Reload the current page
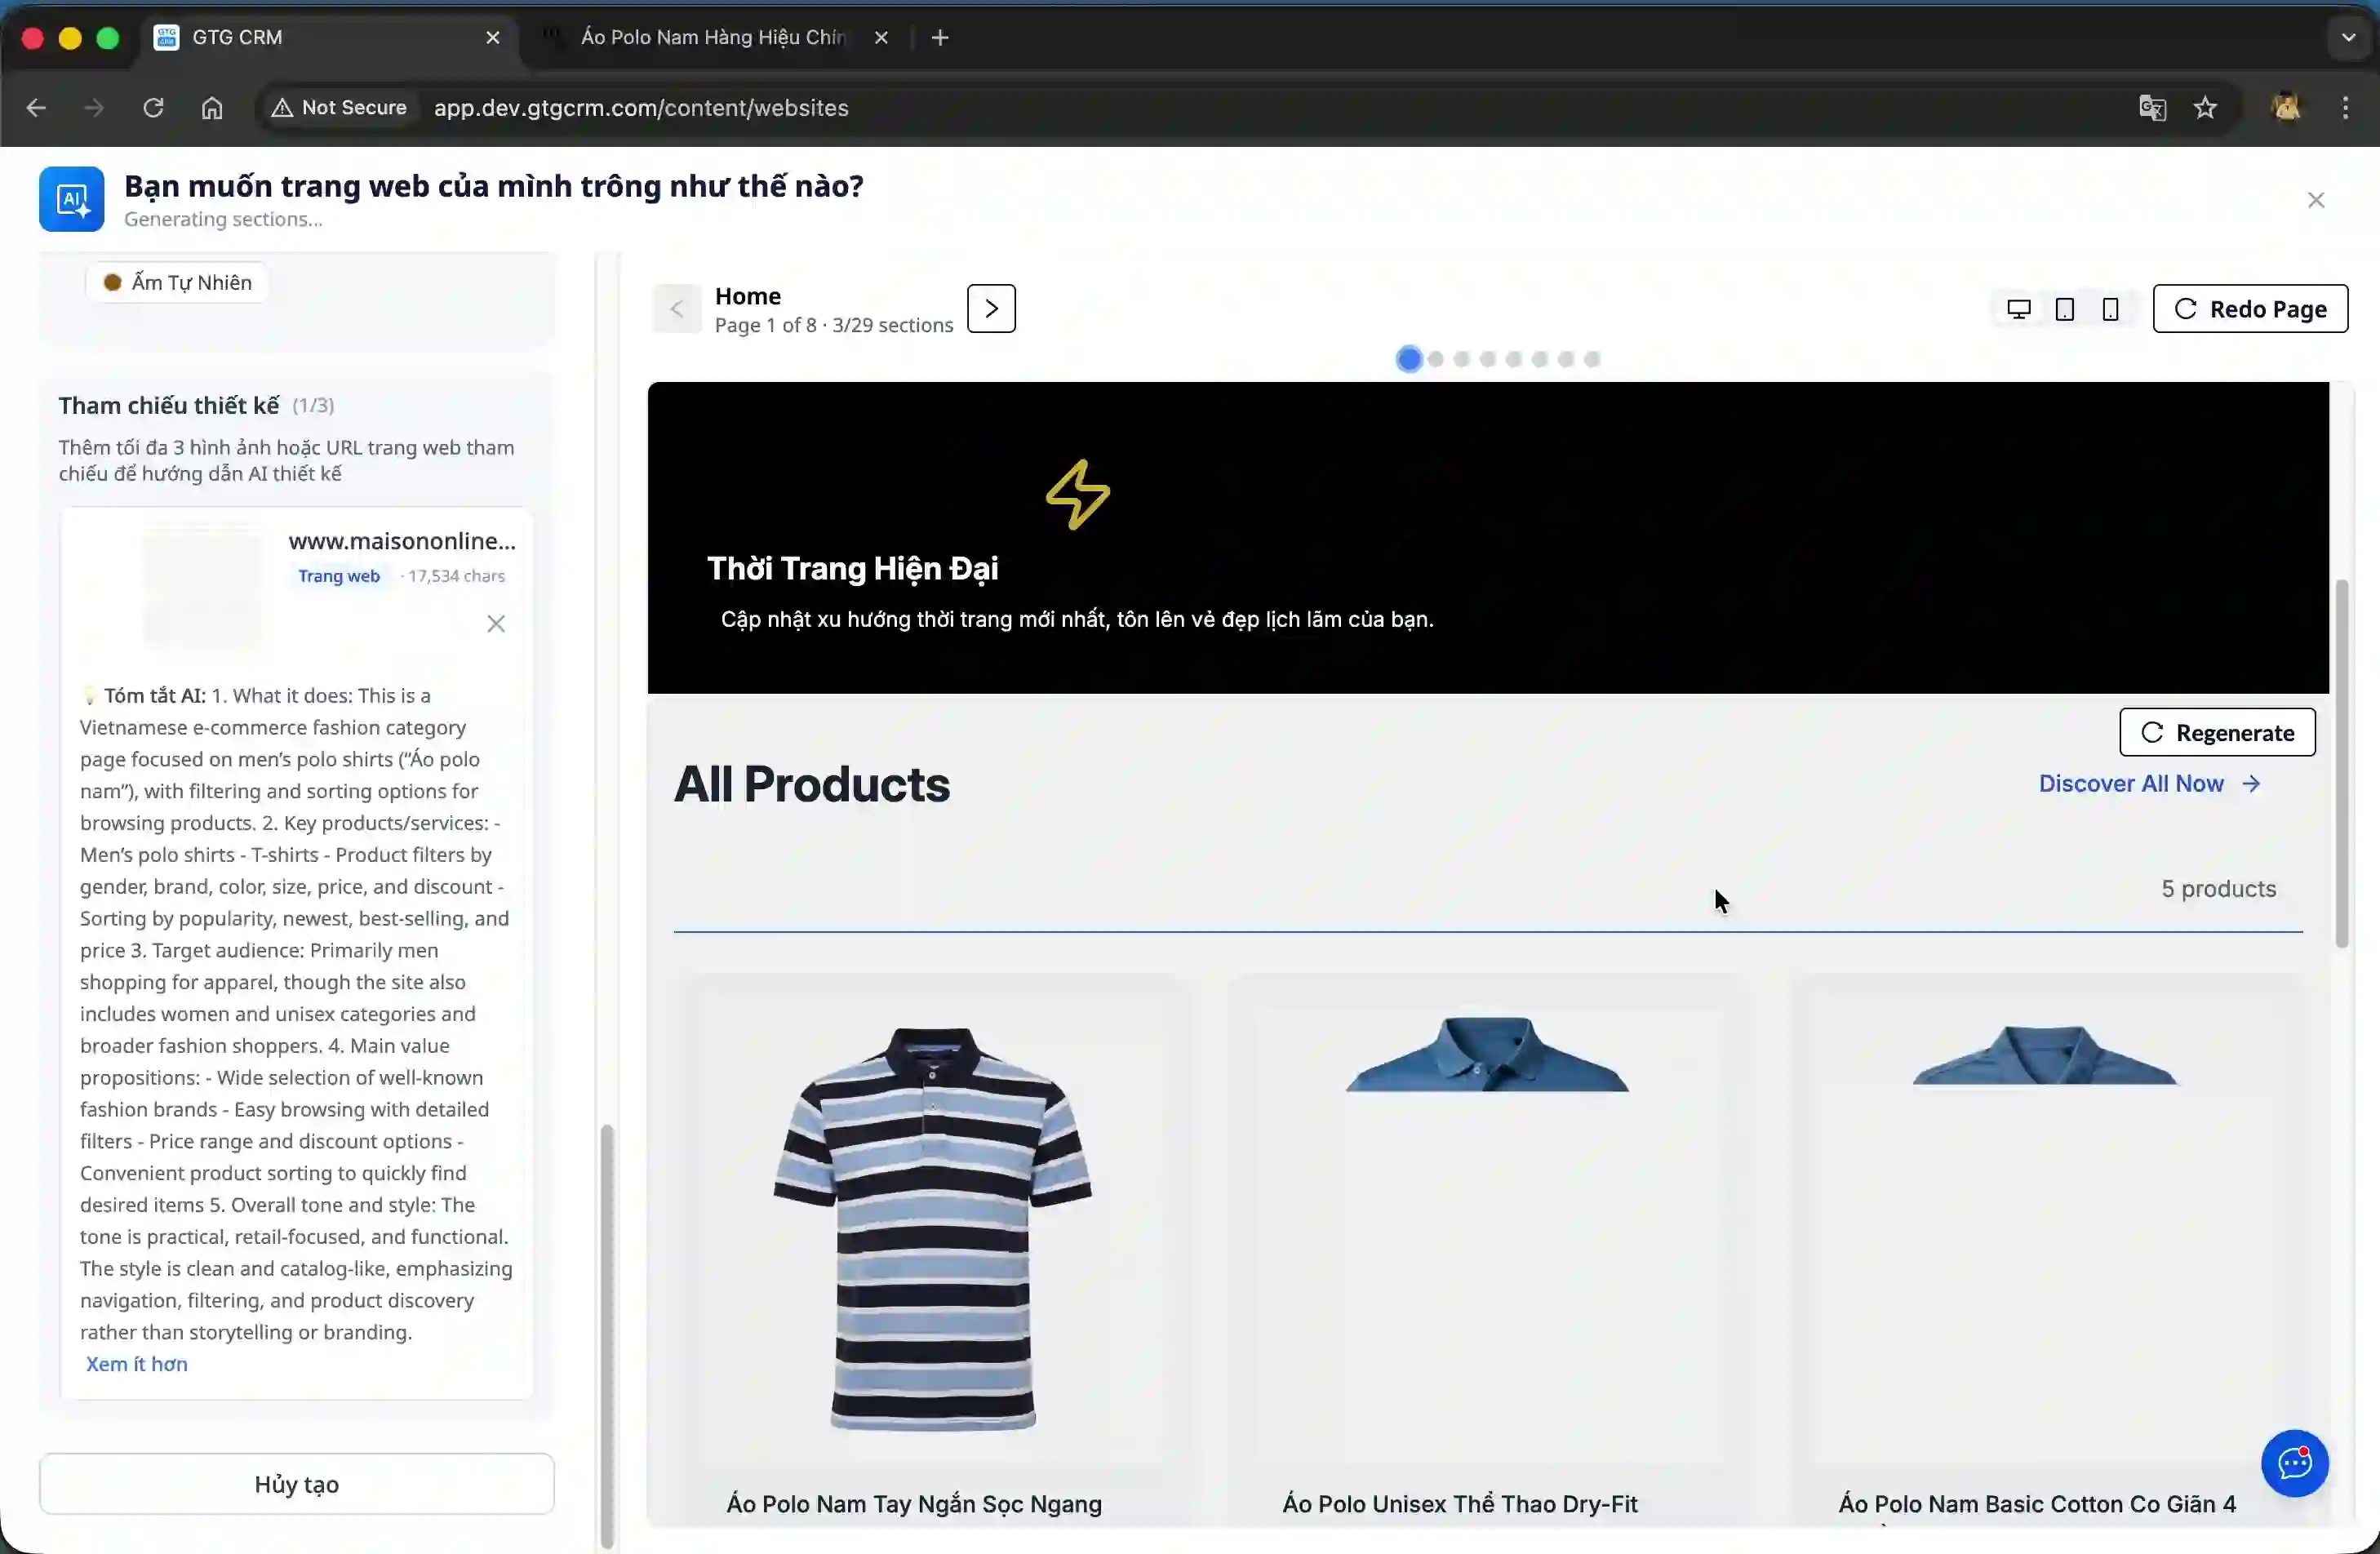 152,107
